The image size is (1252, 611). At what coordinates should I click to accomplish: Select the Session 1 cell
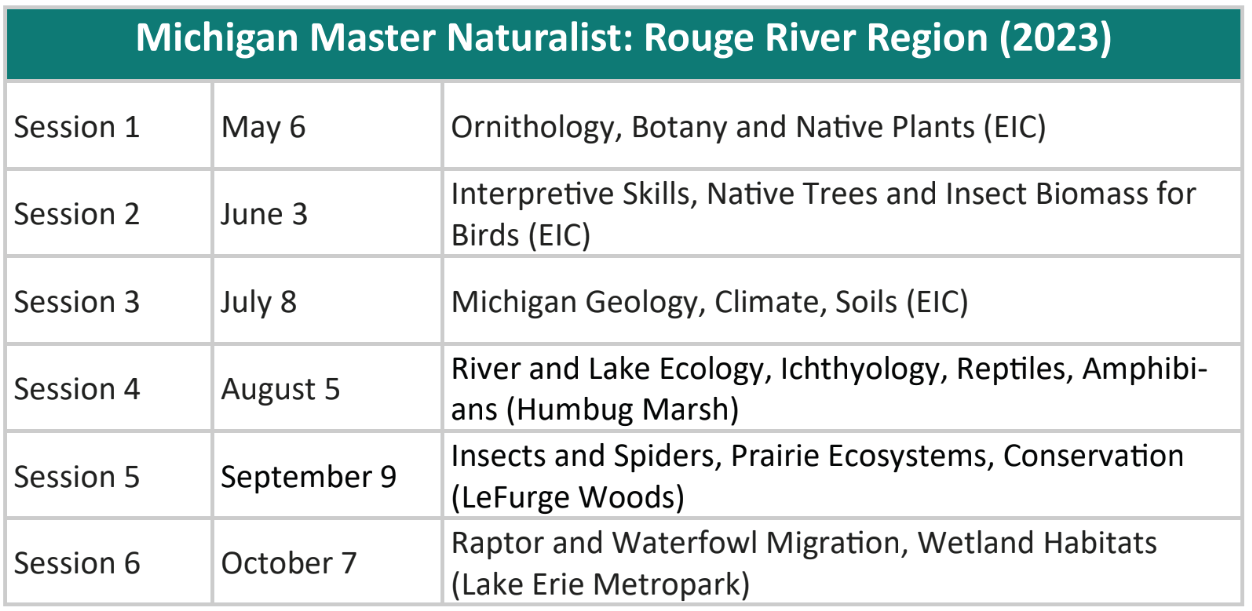point(79,128)
